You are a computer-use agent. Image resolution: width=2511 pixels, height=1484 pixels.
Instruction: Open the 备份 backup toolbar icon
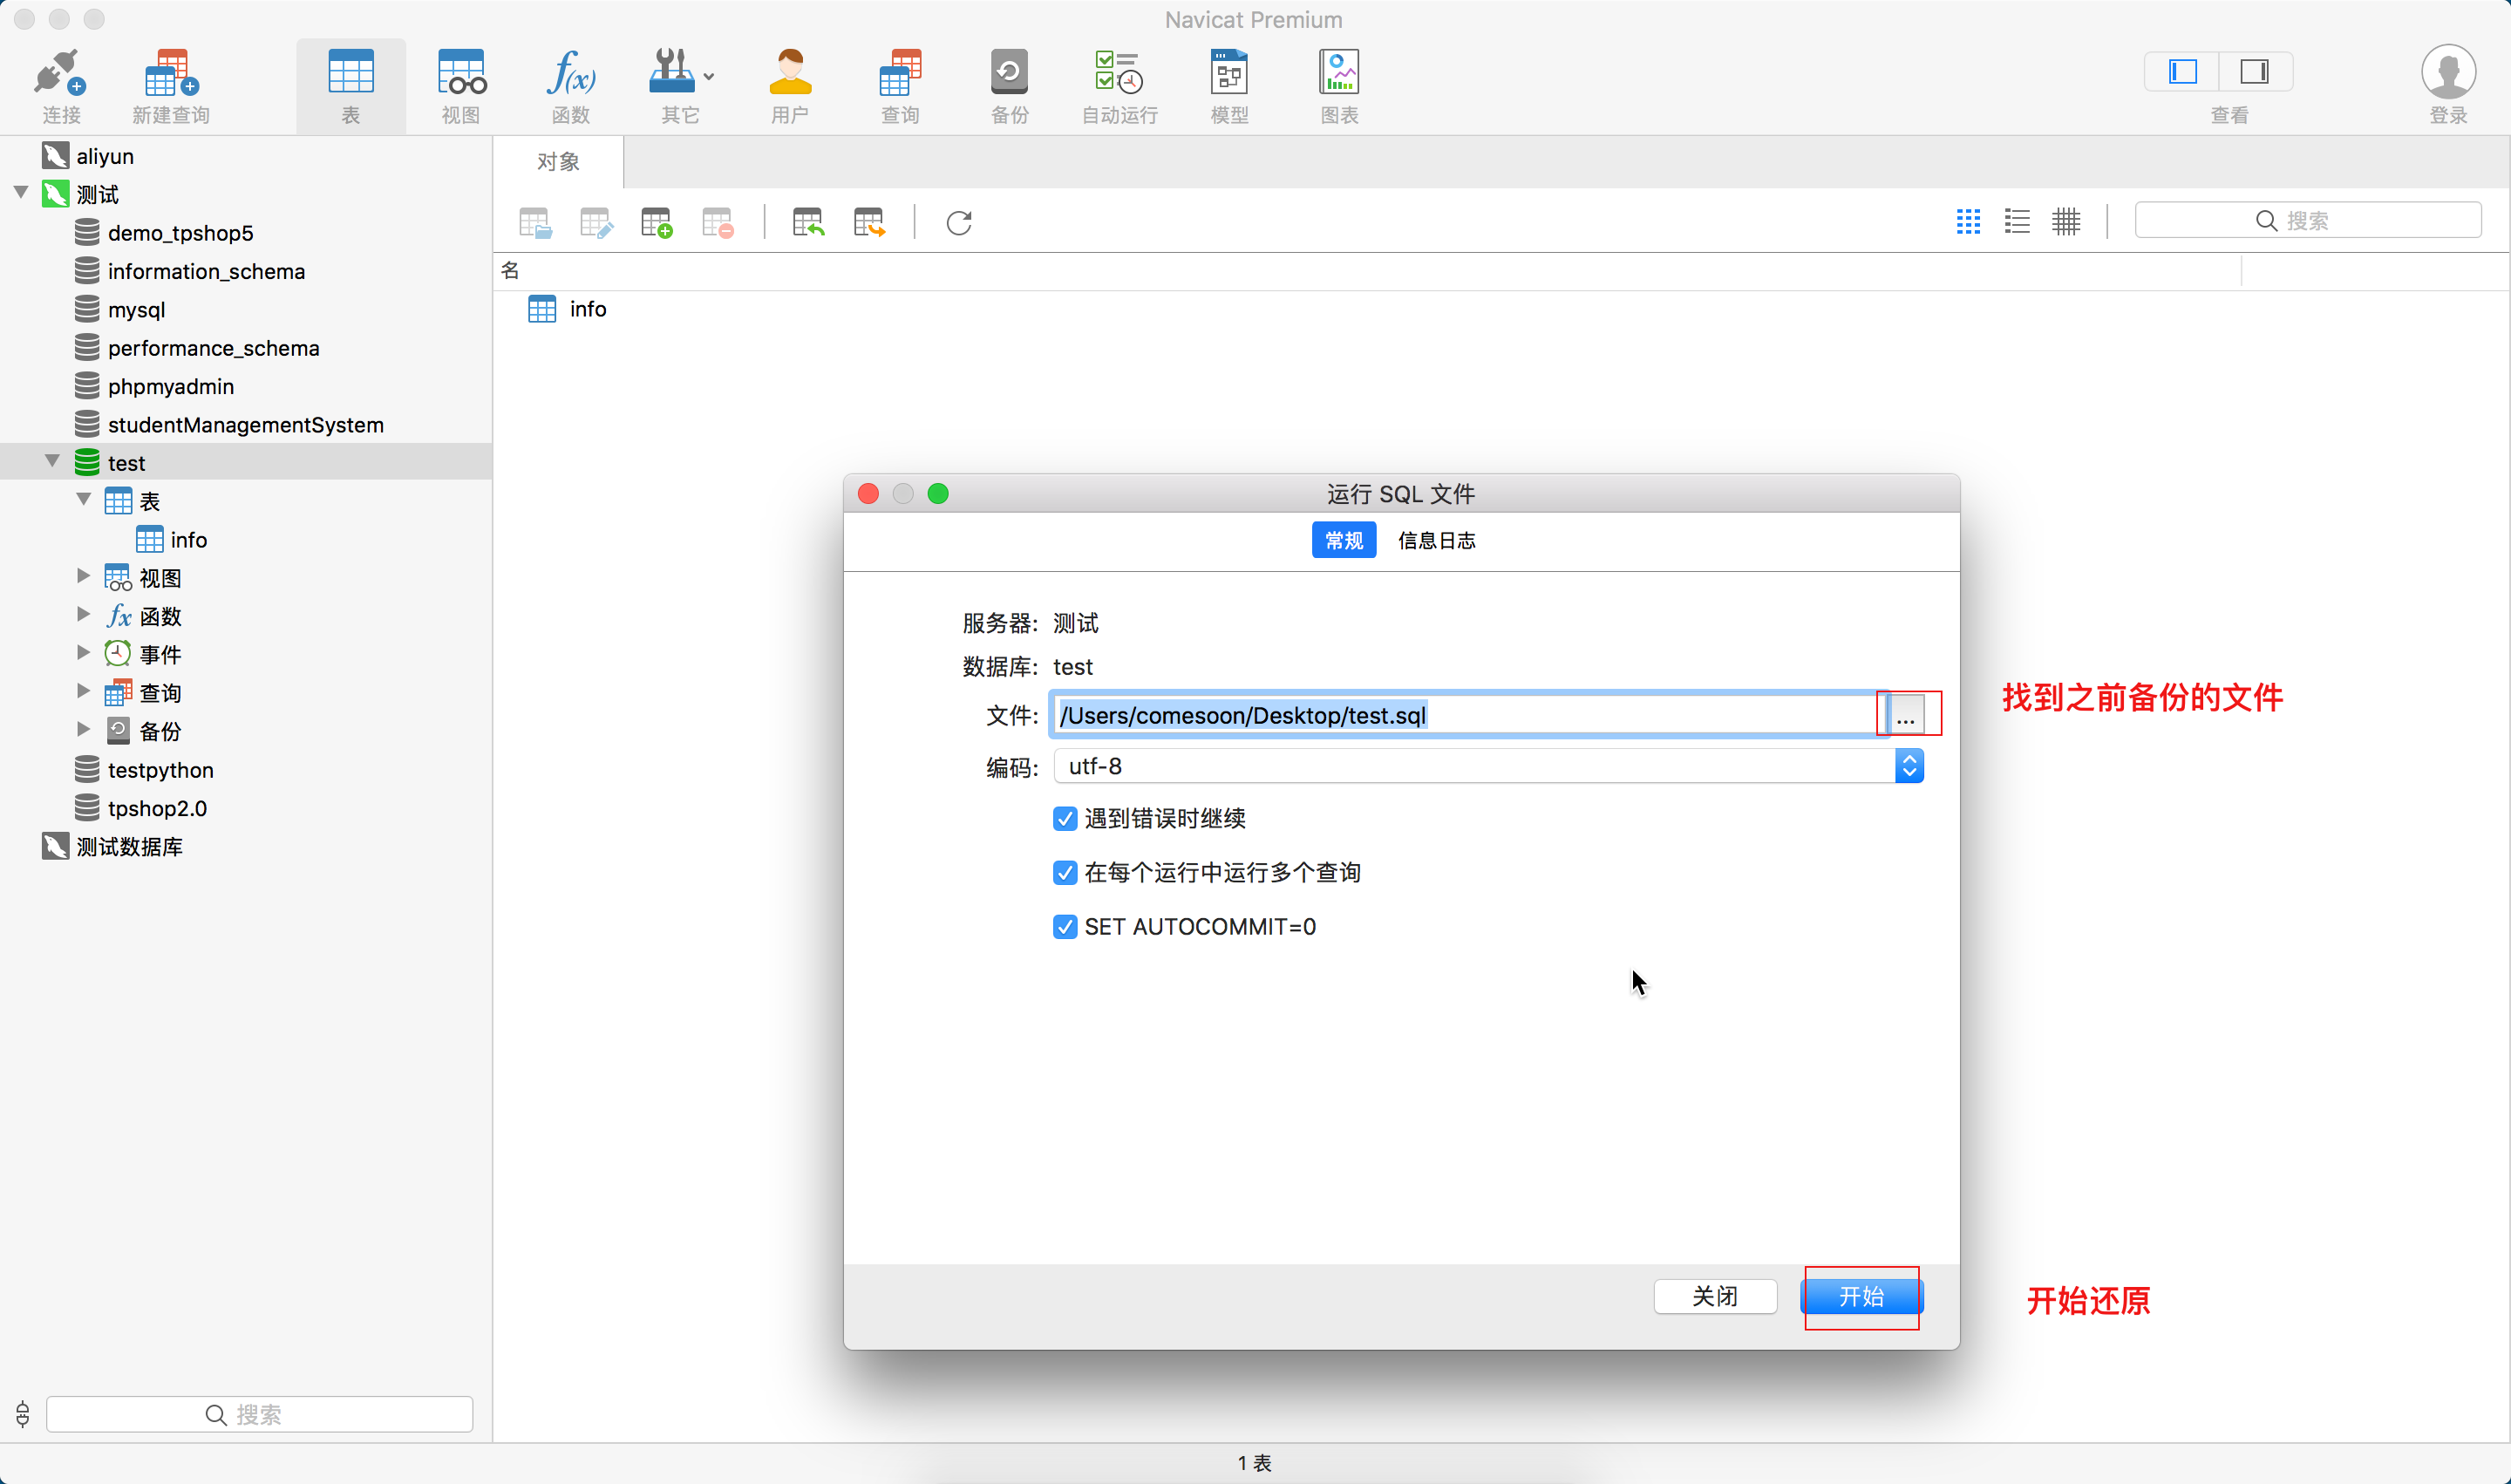1009,74
